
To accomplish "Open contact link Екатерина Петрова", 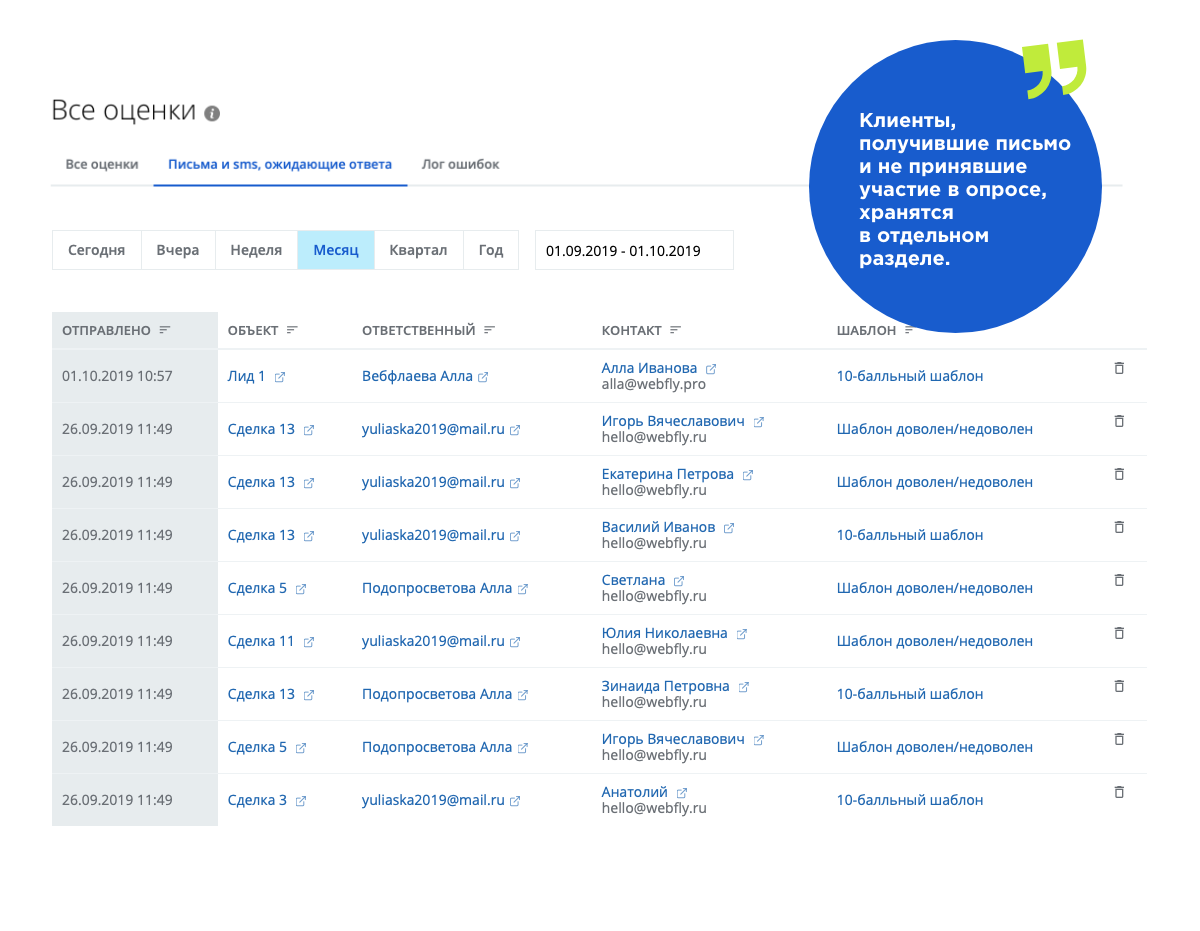I will pos(668,474).
